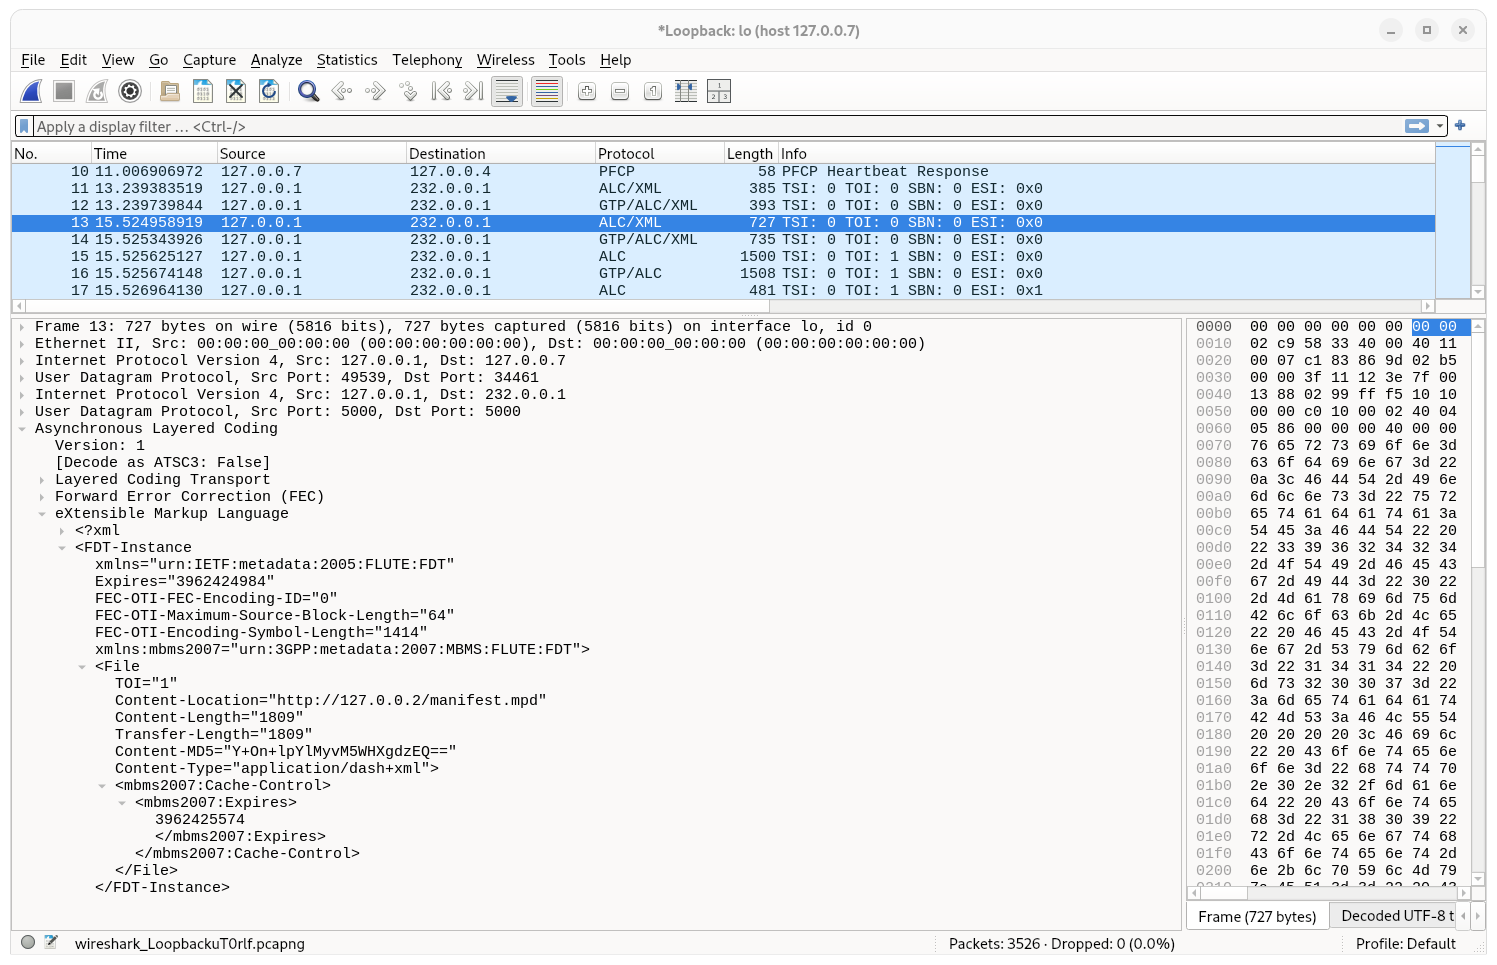Start a new capture with the shark fin icon
This screenshot has width=1497, height=965.
coord(31,91)
